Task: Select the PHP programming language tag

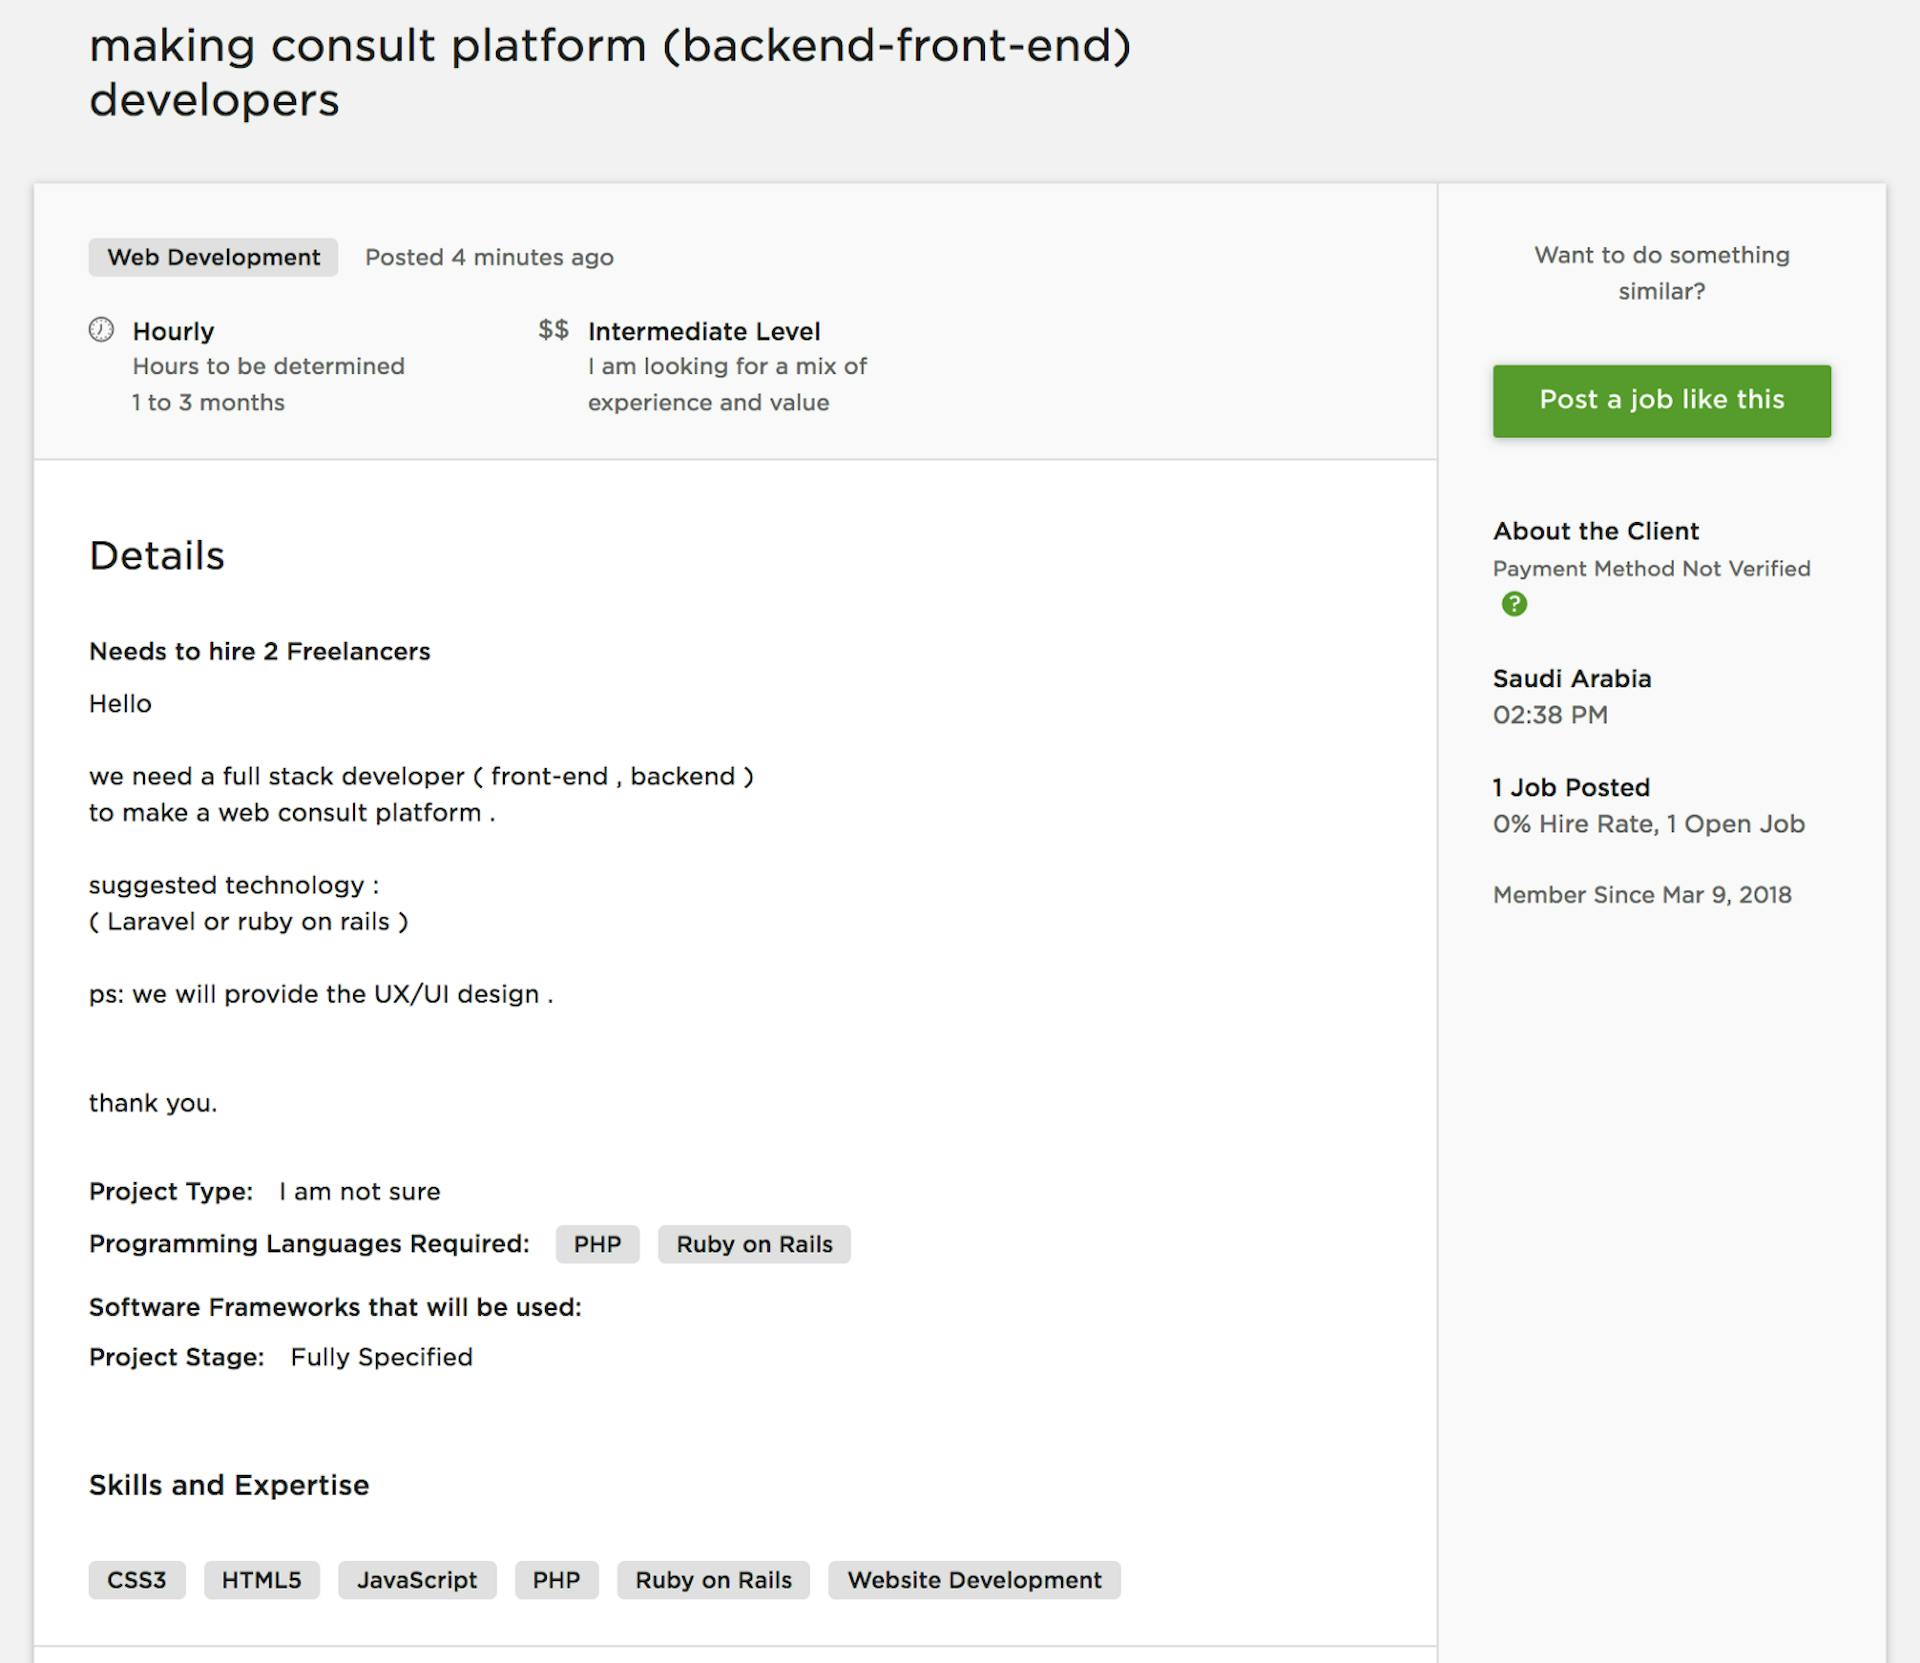Action: pyautogui.click(x=597, y=1244)
